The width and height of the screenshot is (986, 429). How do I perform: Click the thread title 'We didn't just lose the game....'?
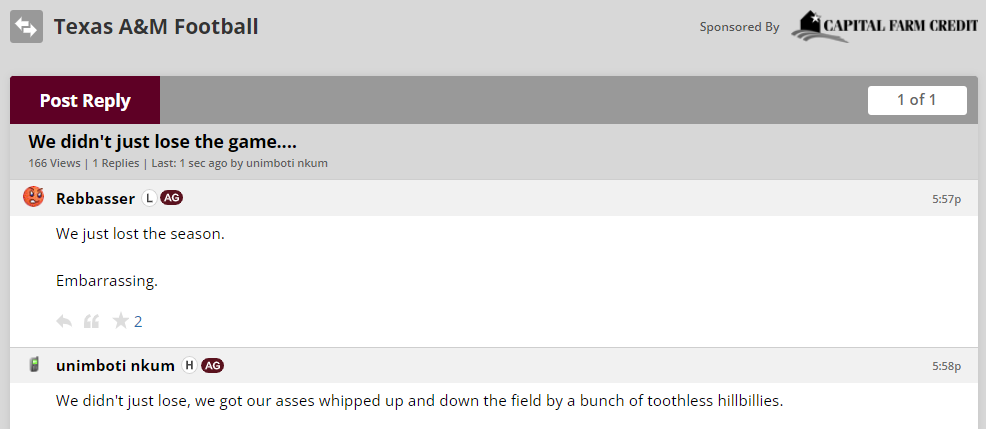pyautogui.click(x=162, y=142)
